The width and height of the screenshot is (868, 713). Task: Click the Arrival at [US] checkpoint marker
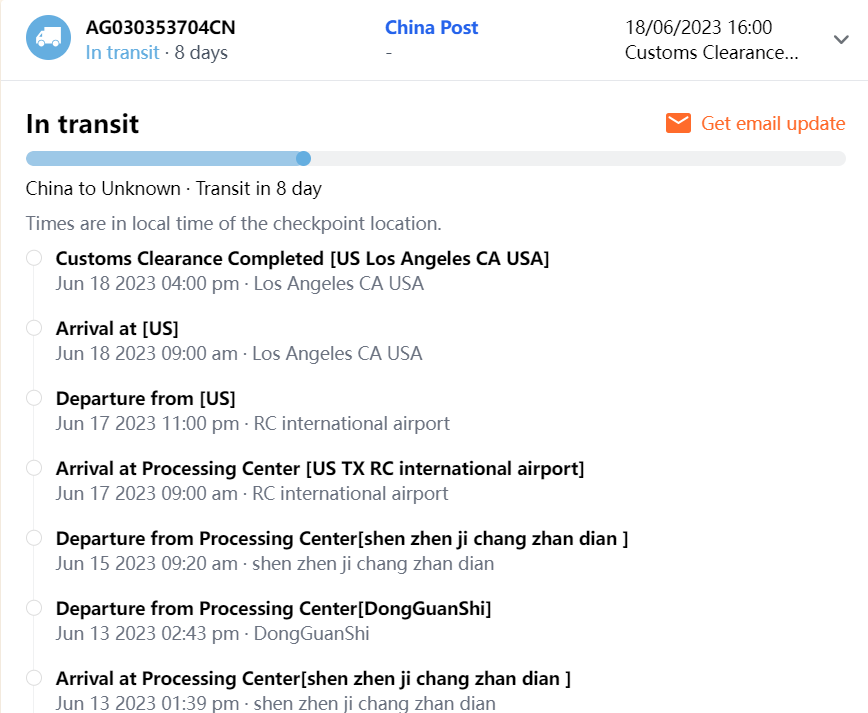click(34, 328)
